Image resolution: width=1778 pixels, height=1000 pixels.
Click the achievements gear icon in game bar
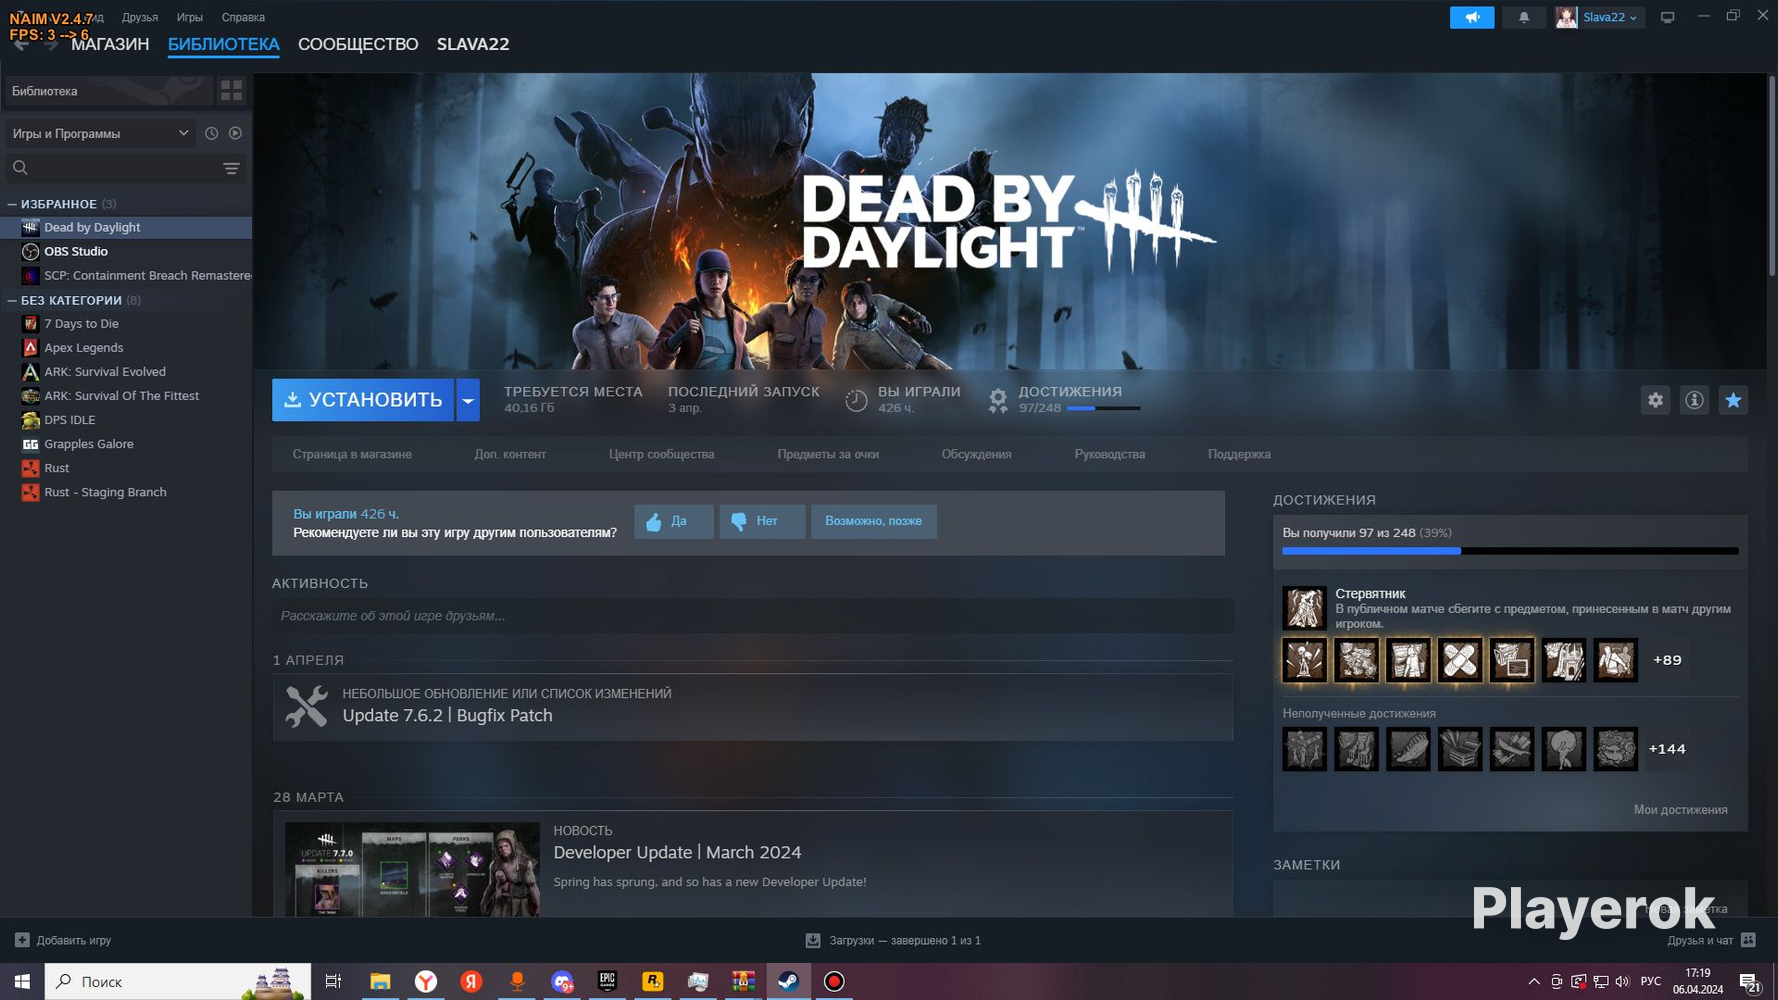(997, 400)
